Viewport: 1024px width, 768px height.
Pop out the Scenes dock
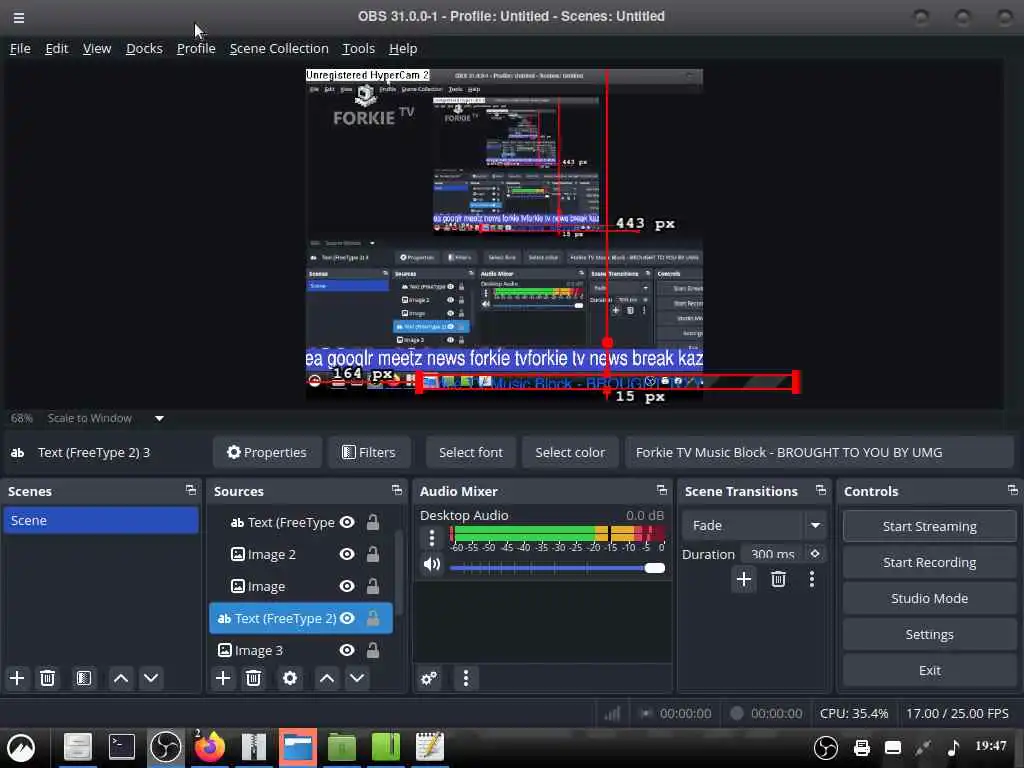[191, 490]
